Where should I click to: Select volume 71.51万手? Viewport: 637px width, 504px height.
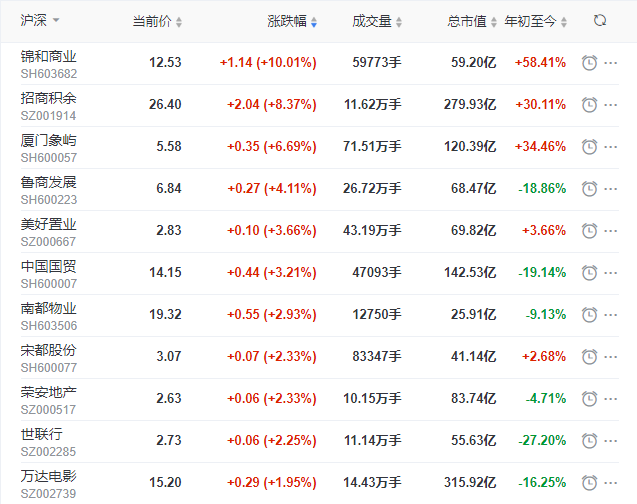coord(372,146)
